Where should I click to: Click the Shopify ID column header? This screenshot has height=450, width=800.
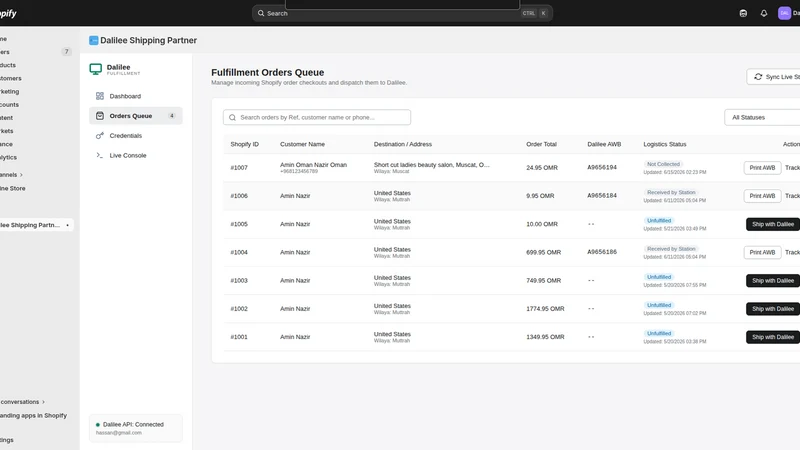[x=244, y=144]
